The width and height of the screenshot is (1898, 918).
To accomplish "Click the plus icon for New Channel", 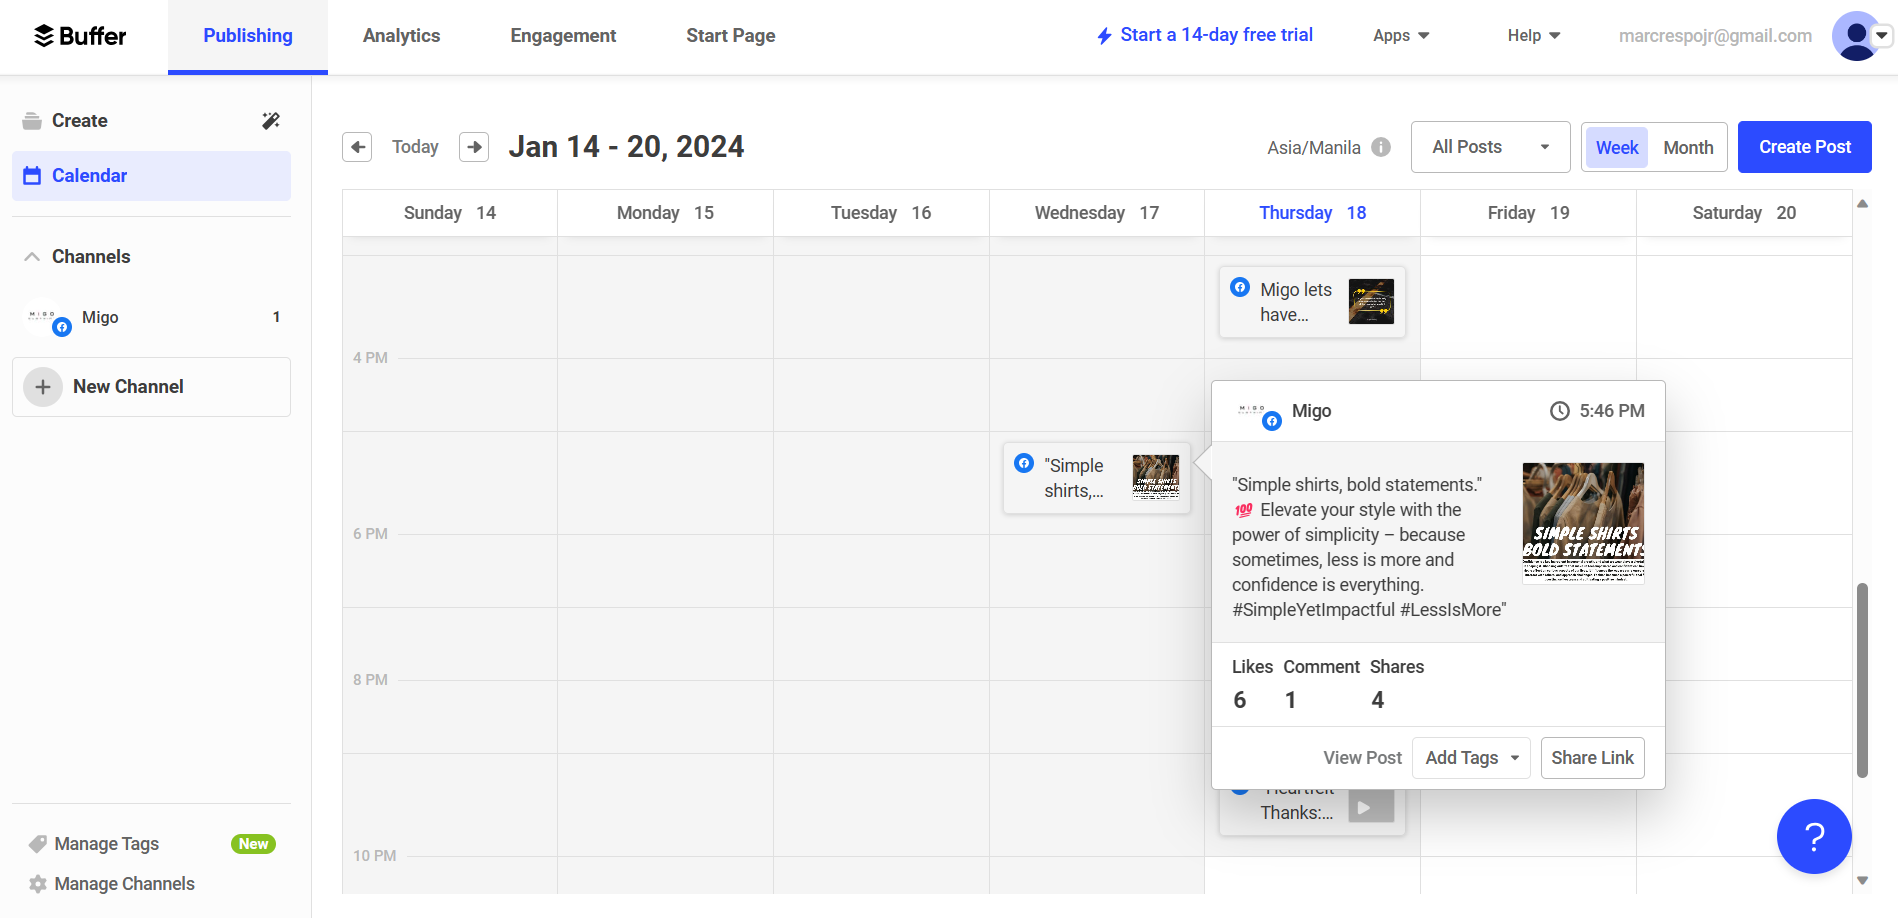I will (43, 387).
